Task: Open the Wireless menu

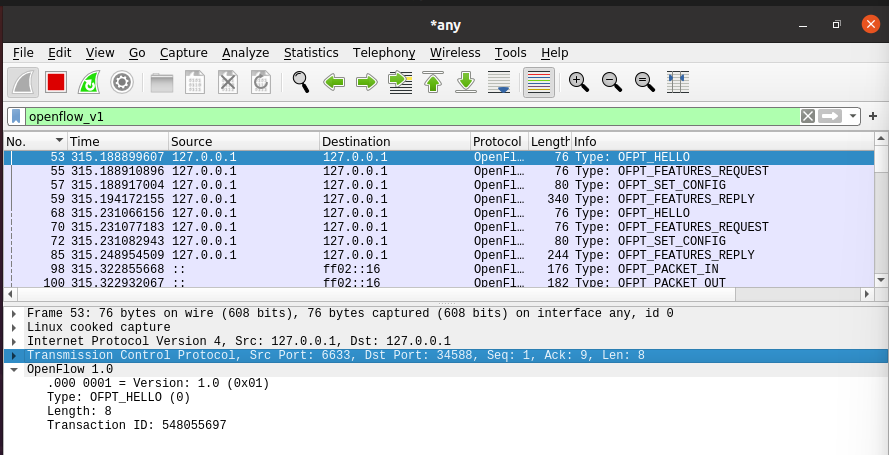Action: coord(455,53)
